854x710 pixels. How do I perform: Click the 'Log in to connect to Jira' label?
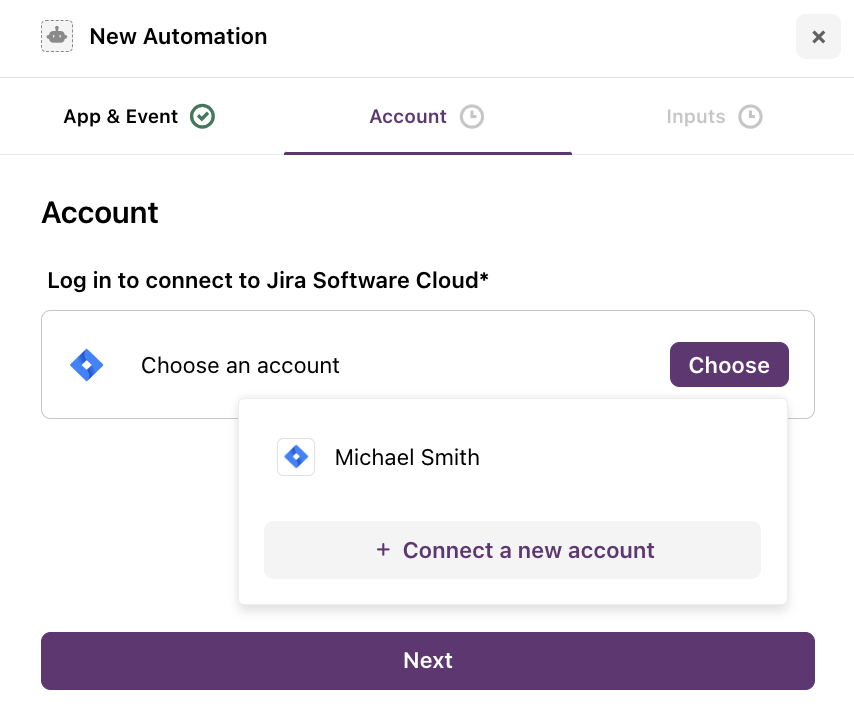267,280
